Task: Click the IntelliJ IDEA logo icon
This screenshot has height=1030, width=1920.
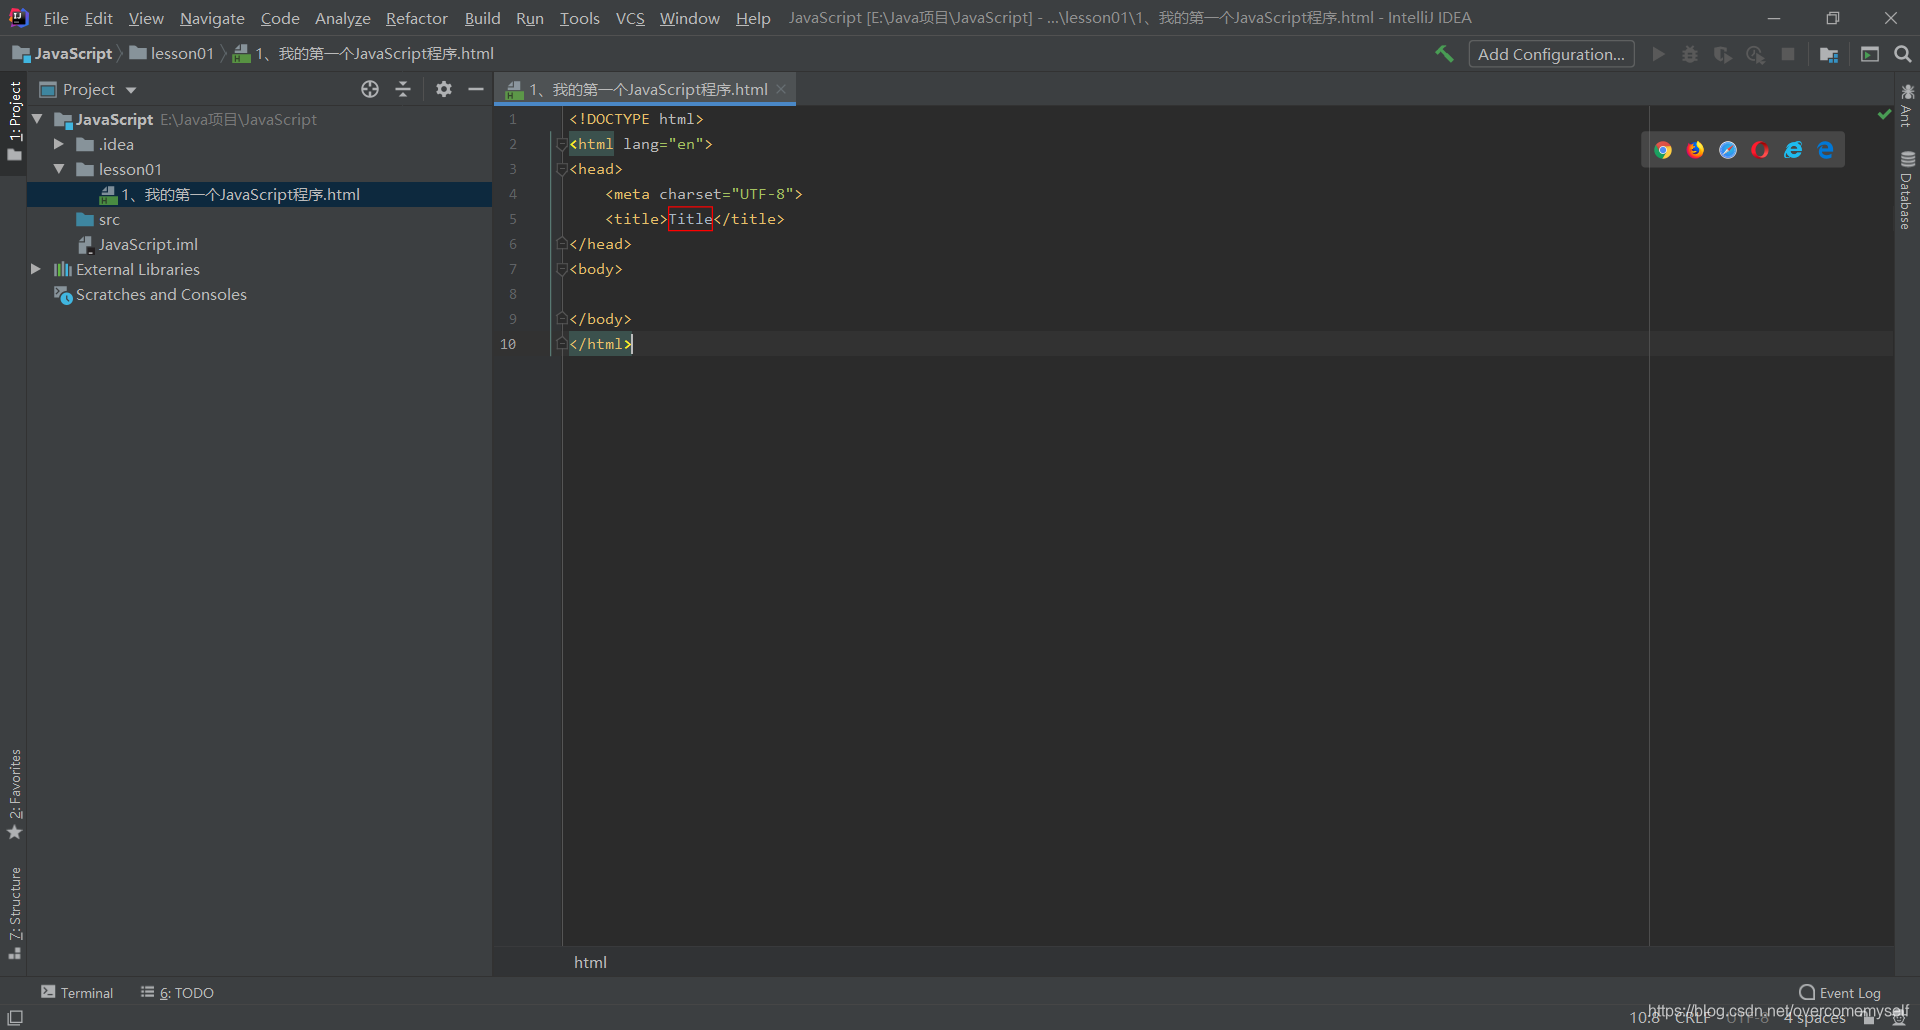Action: 18,18
